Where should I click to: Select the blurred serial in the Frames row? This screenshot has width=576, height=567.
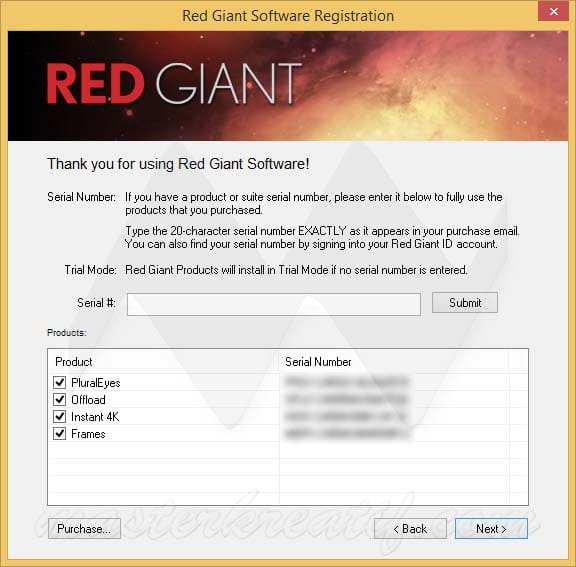pyautogui.click(x=347, y=433)
